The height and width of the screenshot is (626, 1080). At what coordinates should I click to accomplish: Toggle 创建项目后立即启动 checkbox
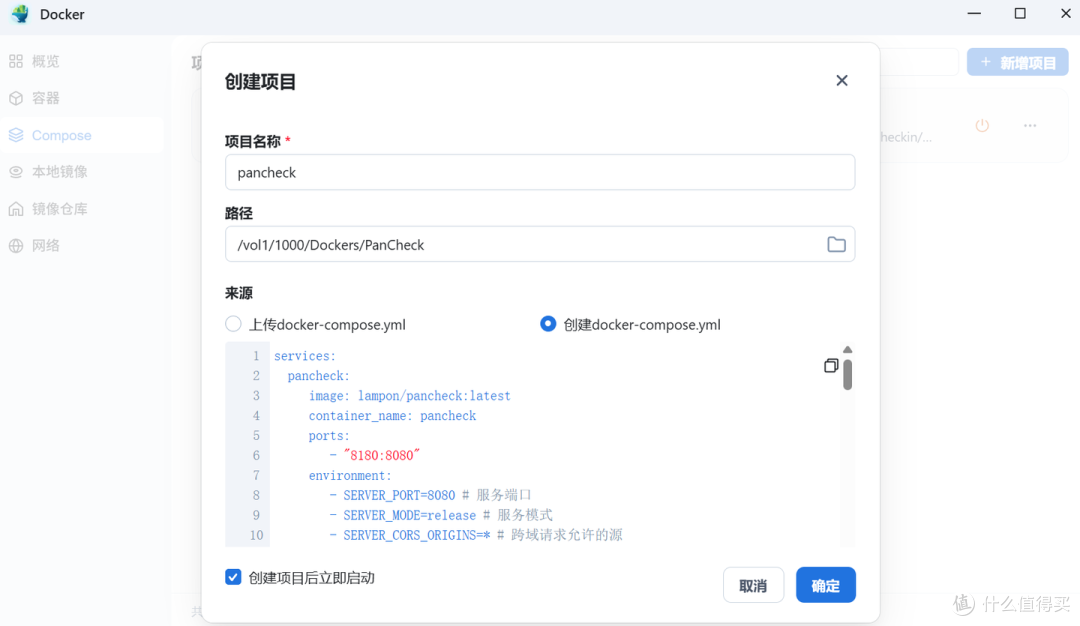coord(233,577)
